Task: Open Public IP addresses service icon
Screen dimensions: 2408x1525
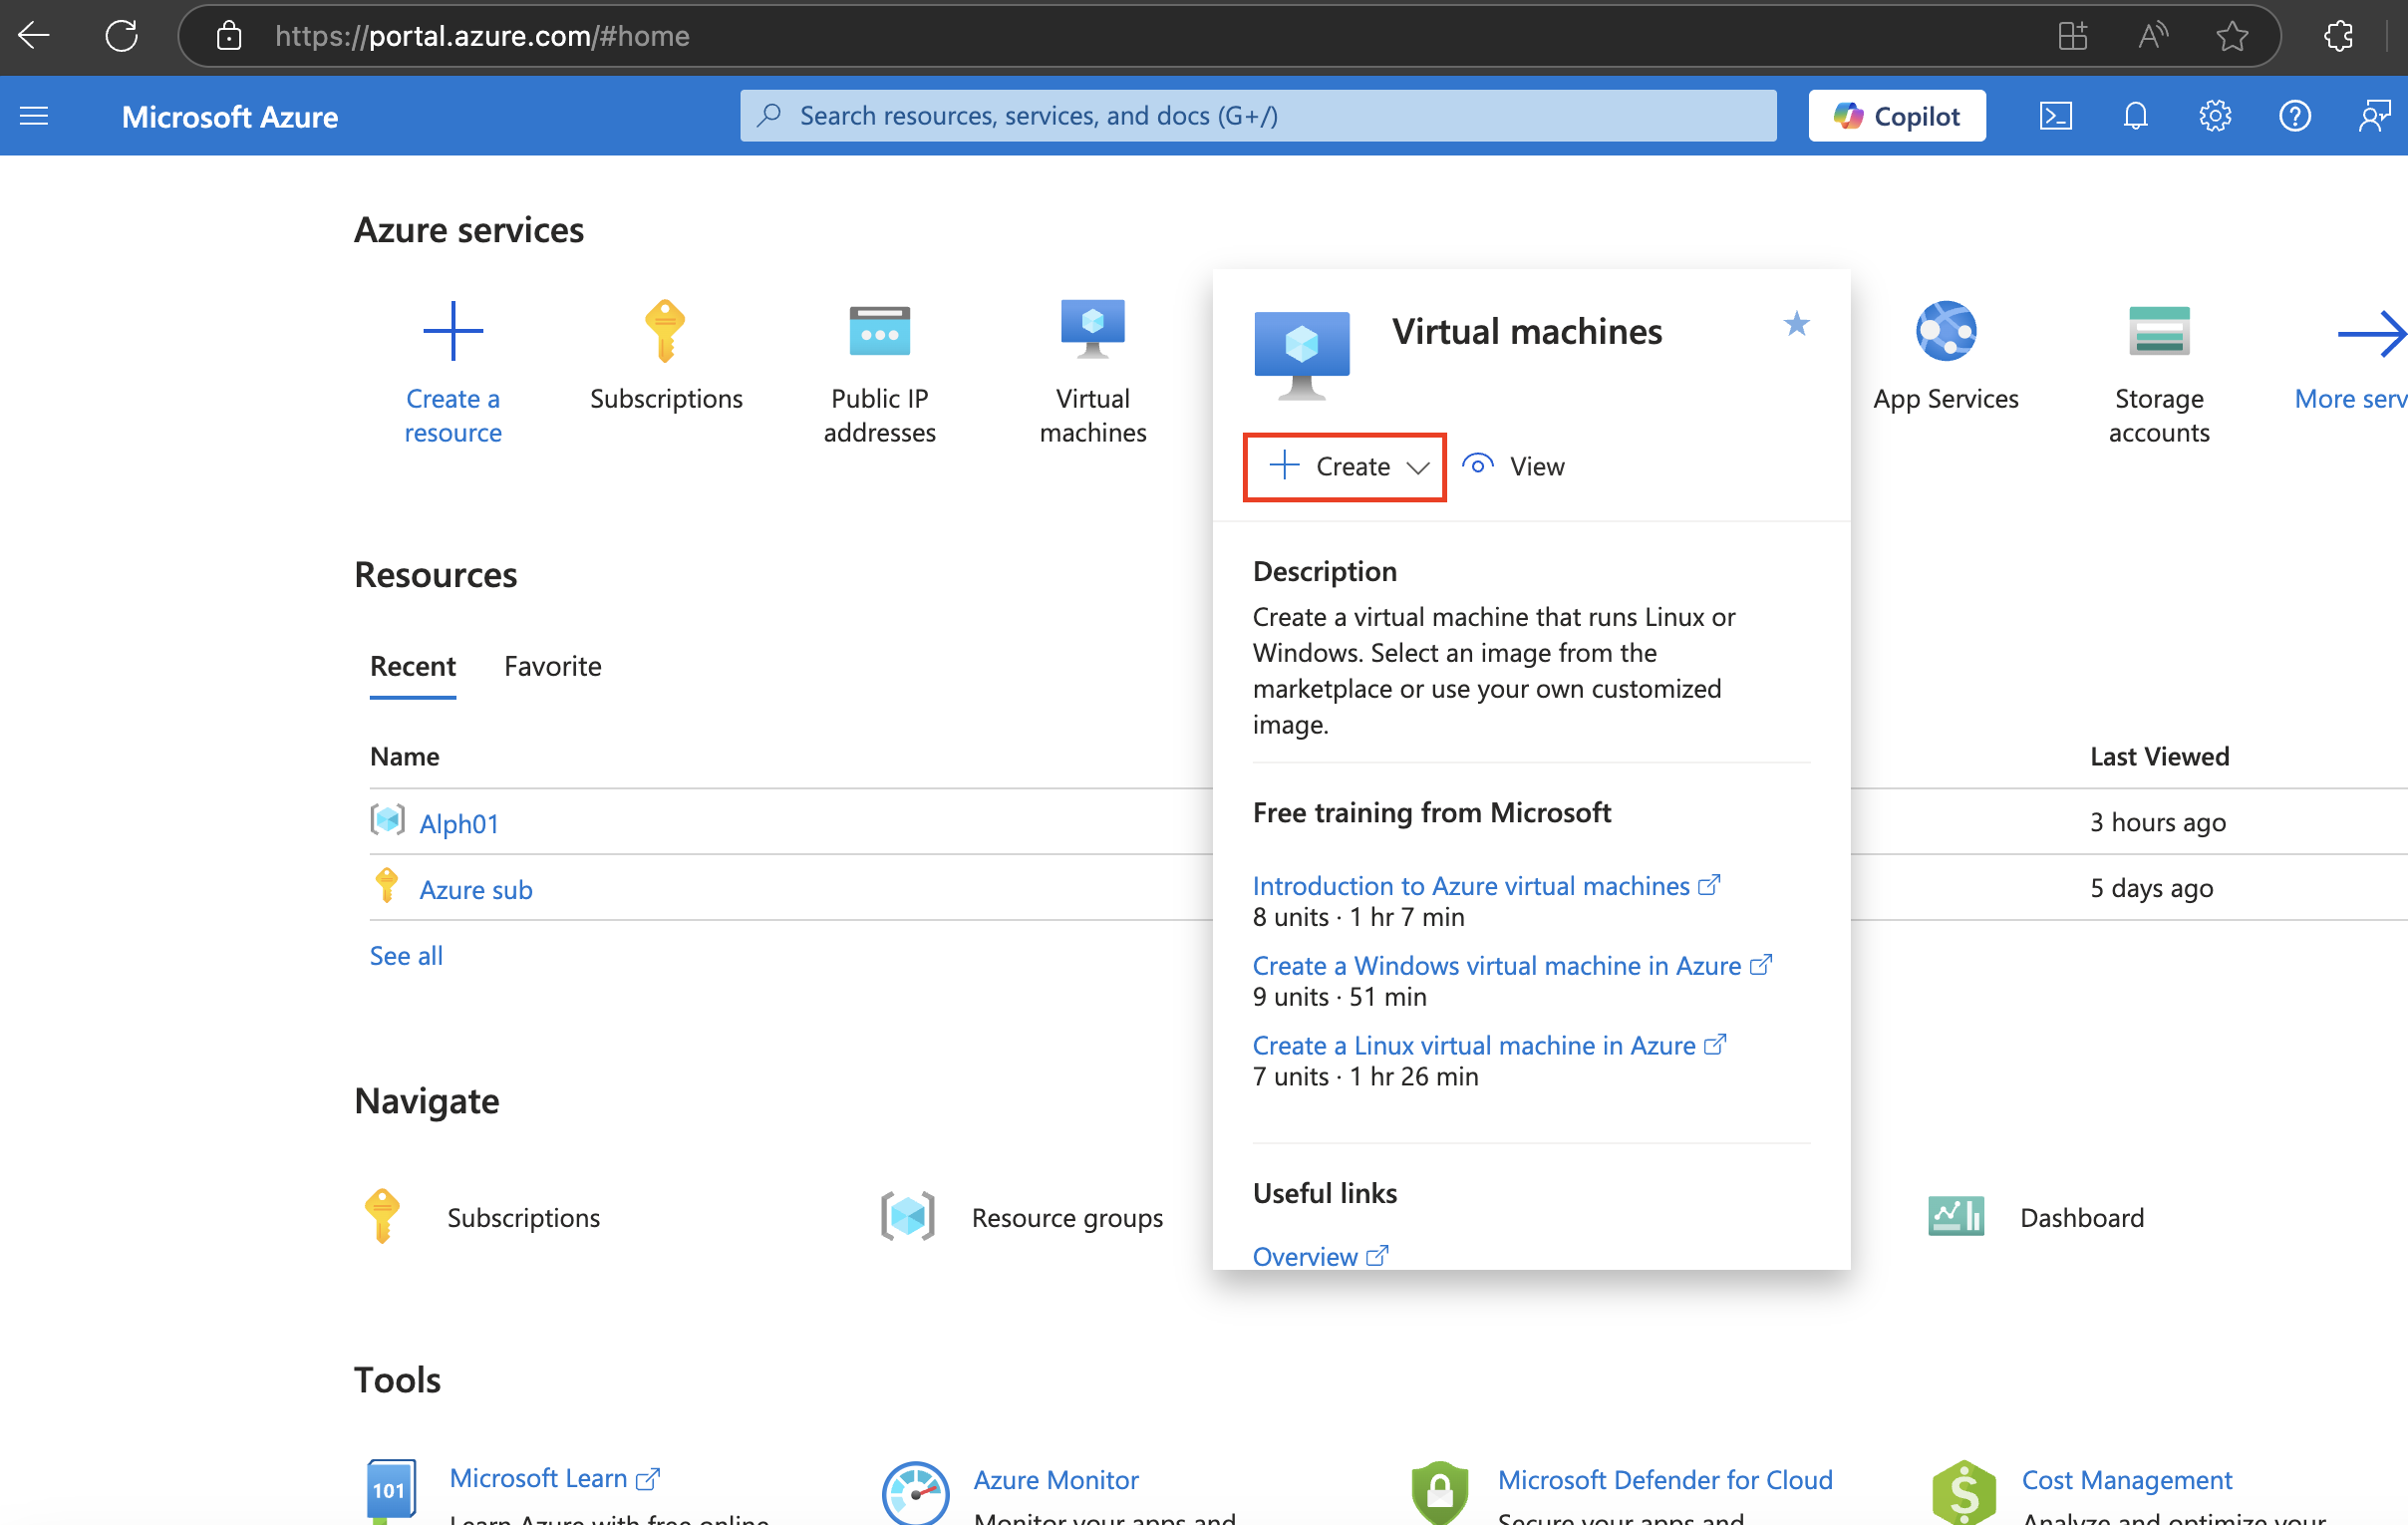Action: 879,331
